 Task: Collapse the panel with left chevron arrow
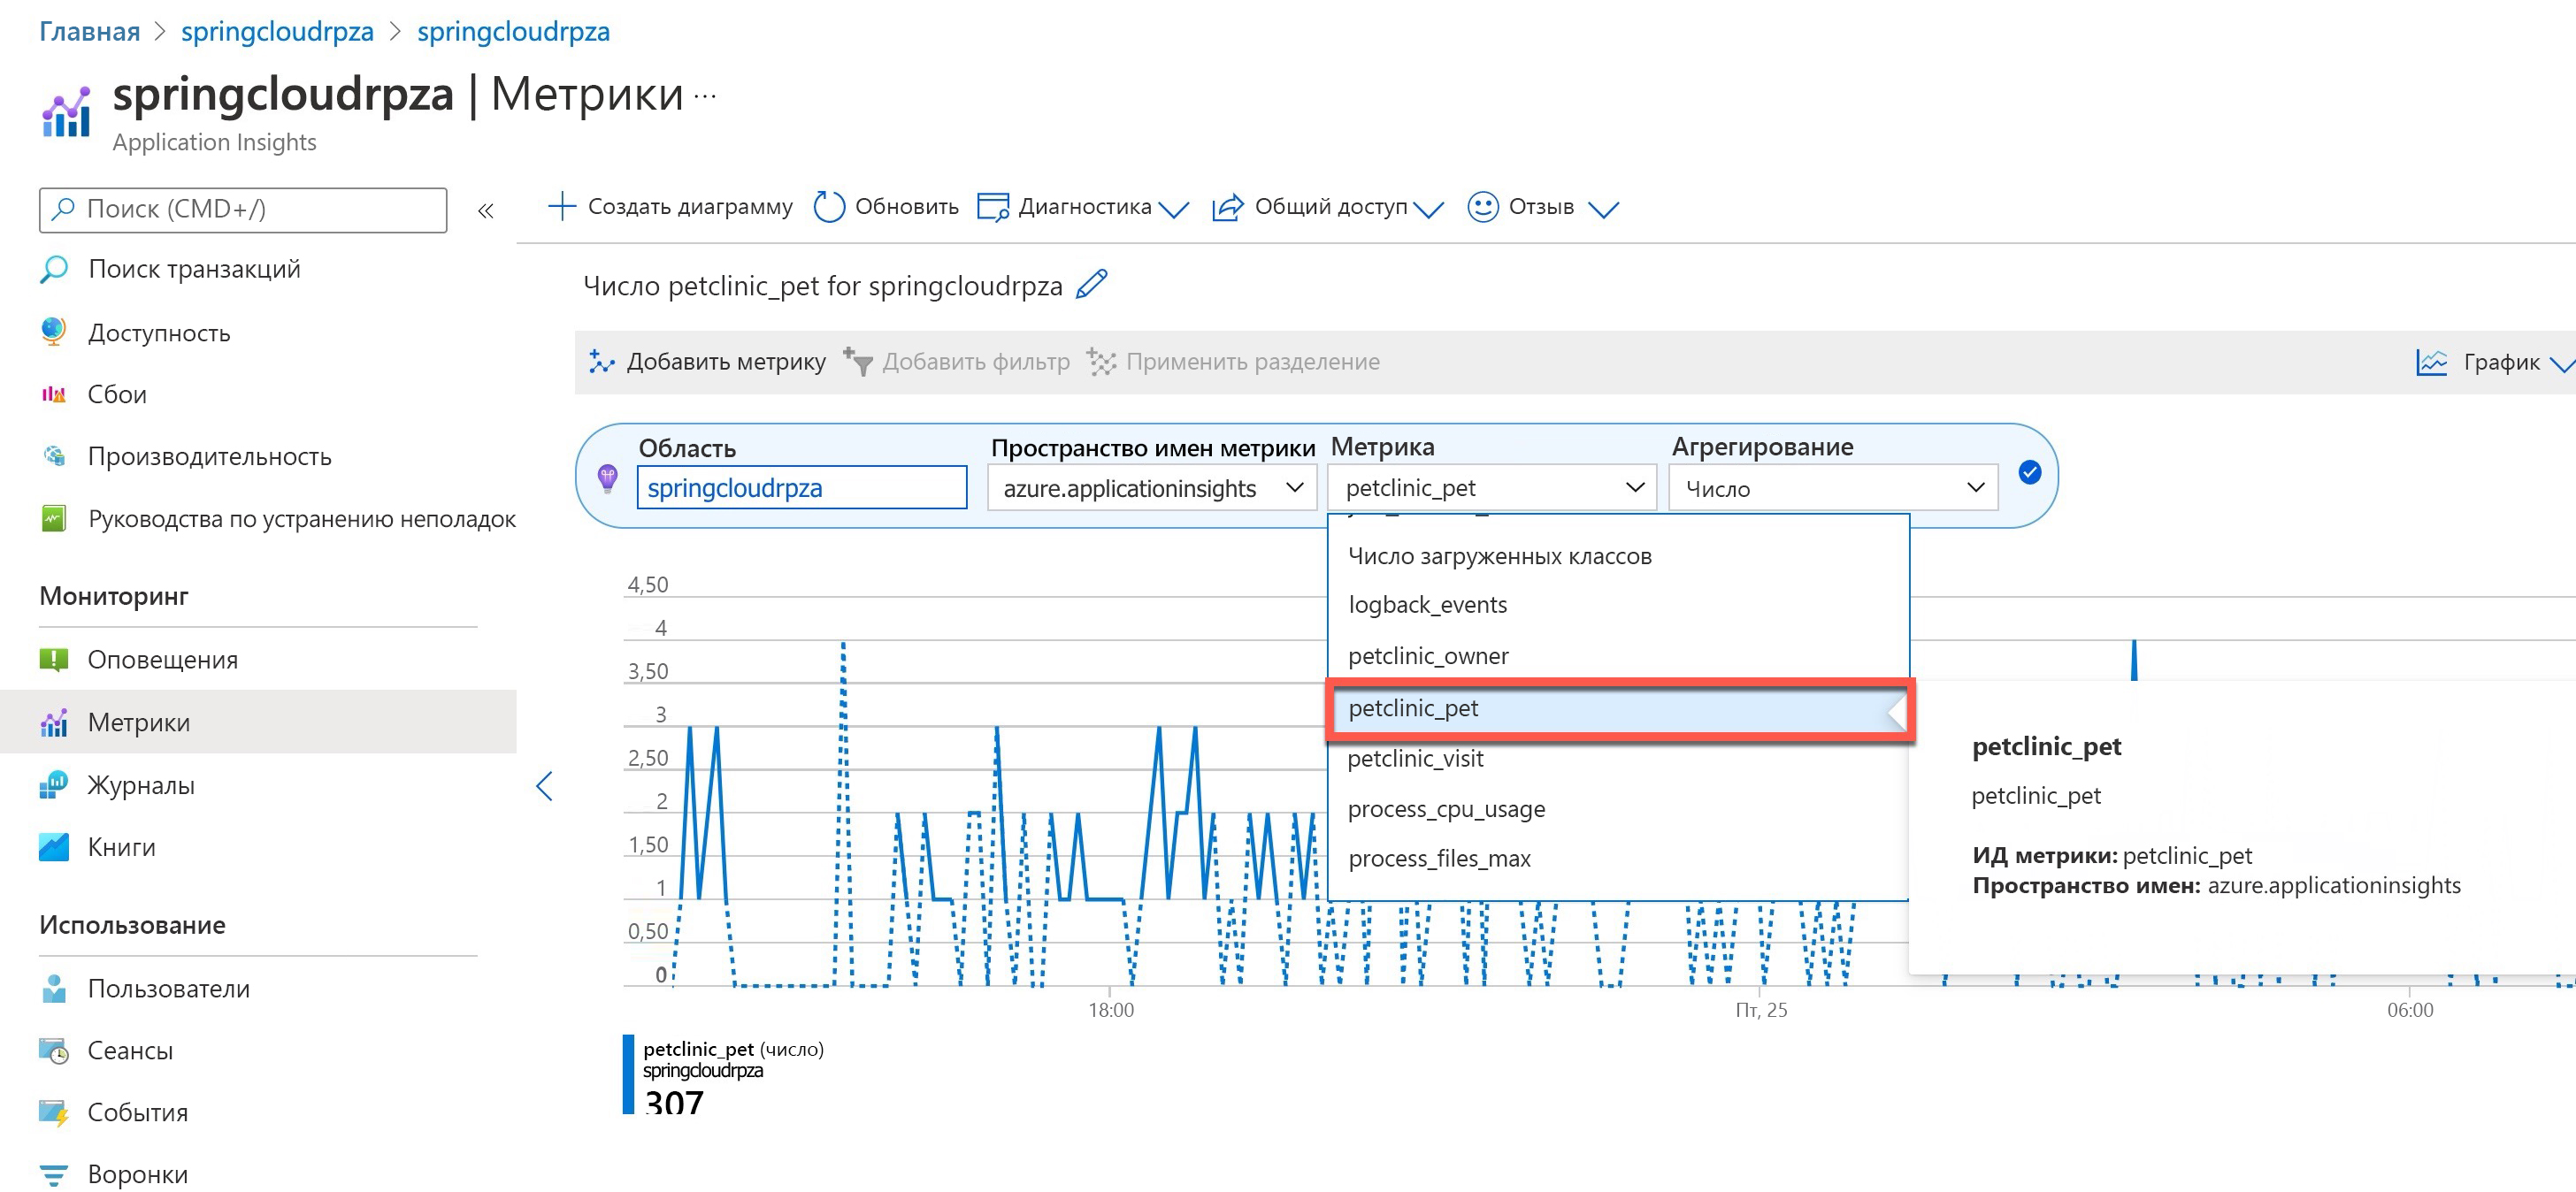click(544, 786)
